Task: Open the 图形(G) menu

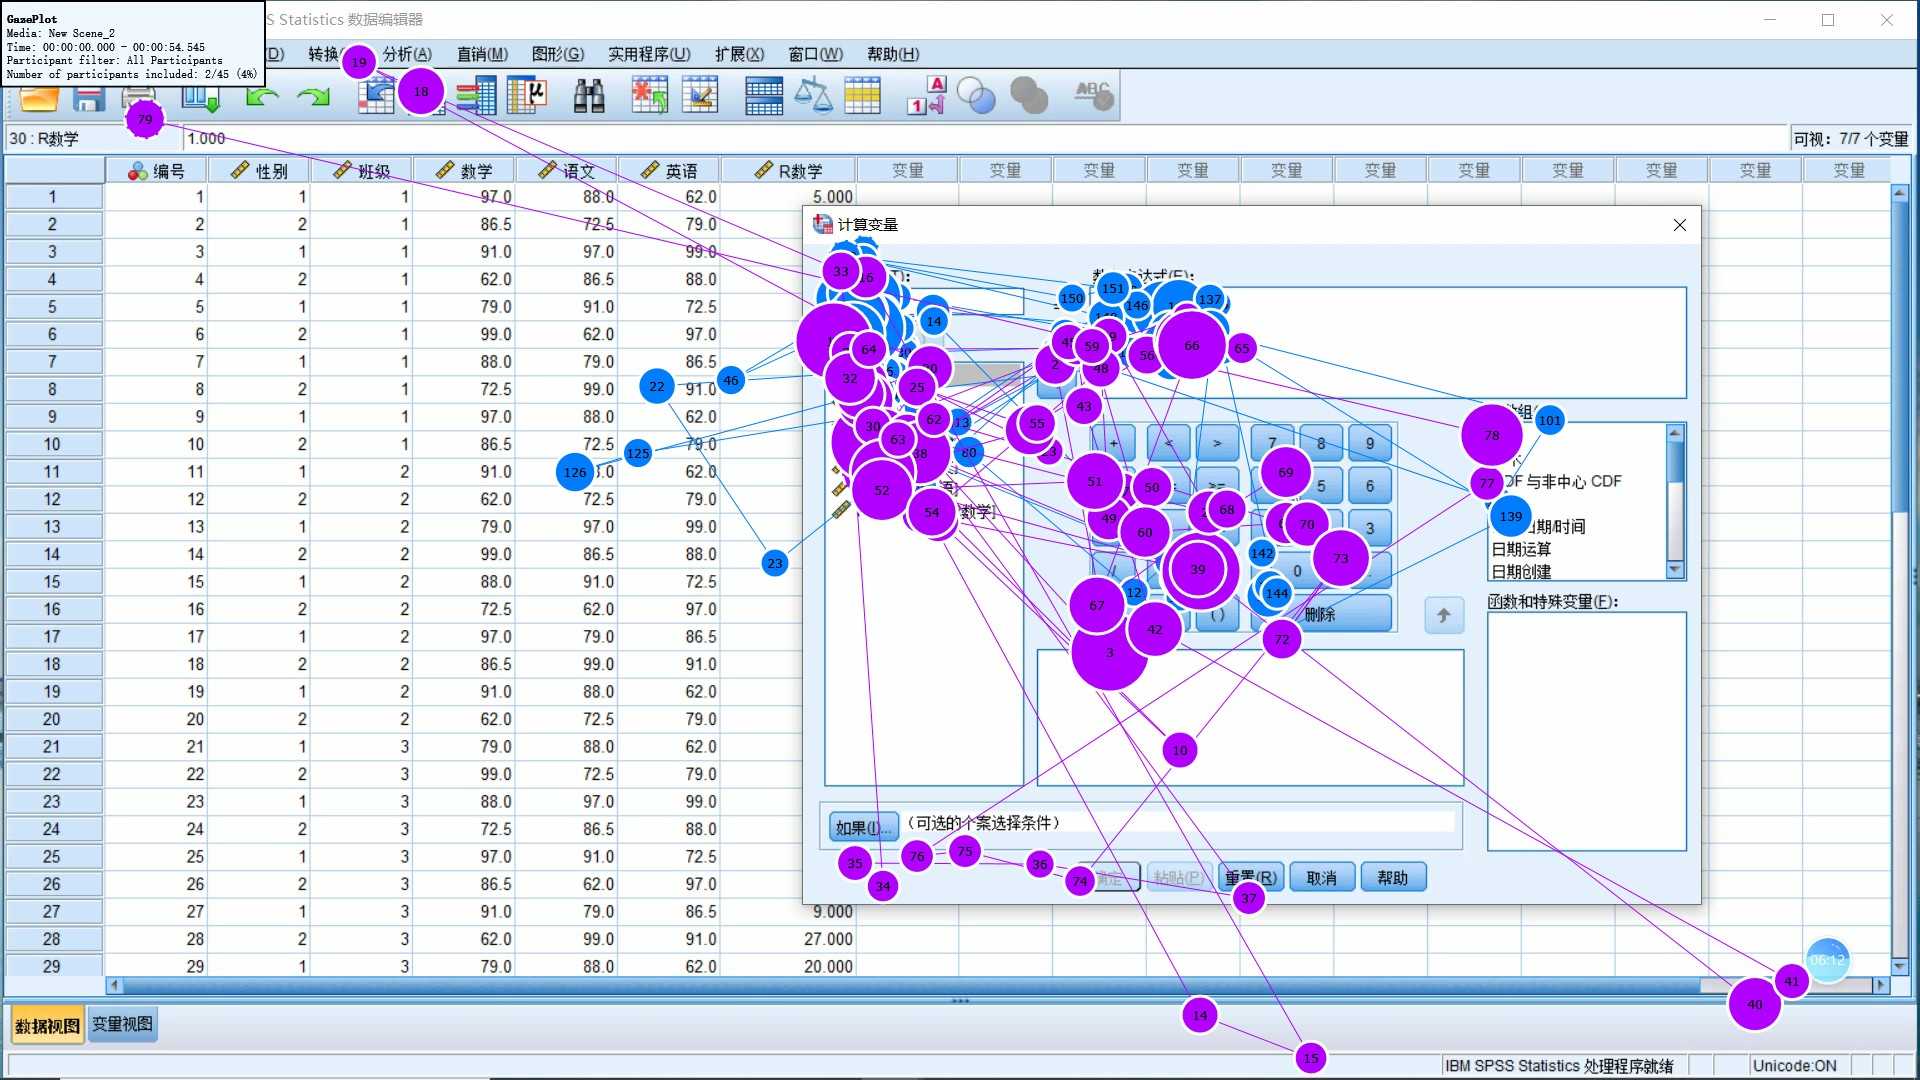Action: (557, 54)
